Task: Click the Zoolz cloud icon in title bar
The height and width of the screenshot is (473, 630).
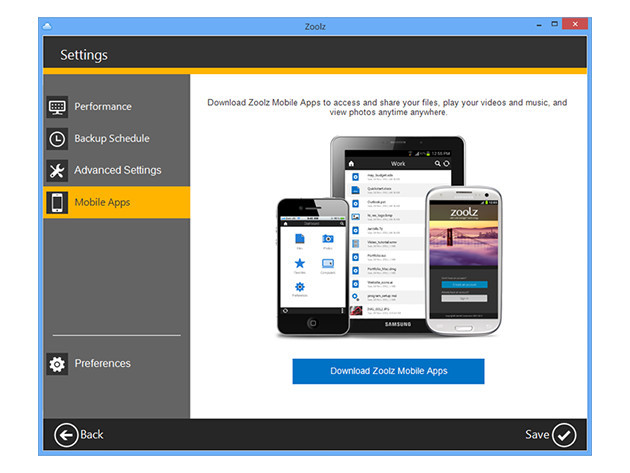Action: coord(50,25)
